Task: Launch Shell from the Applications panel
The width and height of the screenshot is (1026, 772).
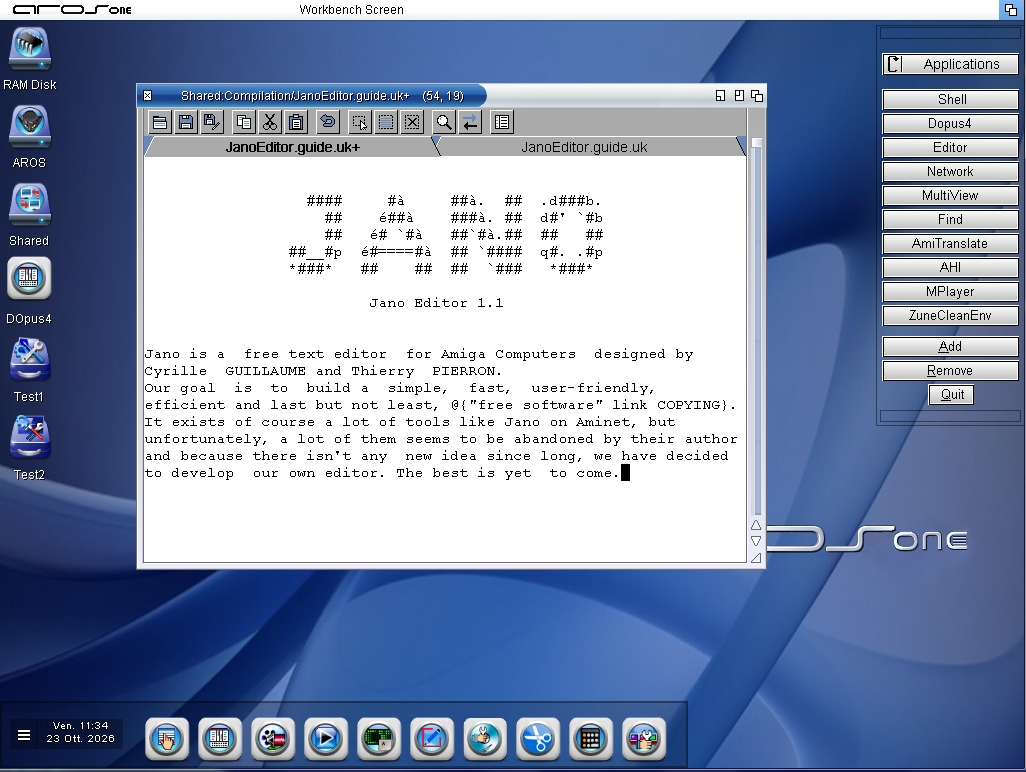Action: click(x=950, y=99)
